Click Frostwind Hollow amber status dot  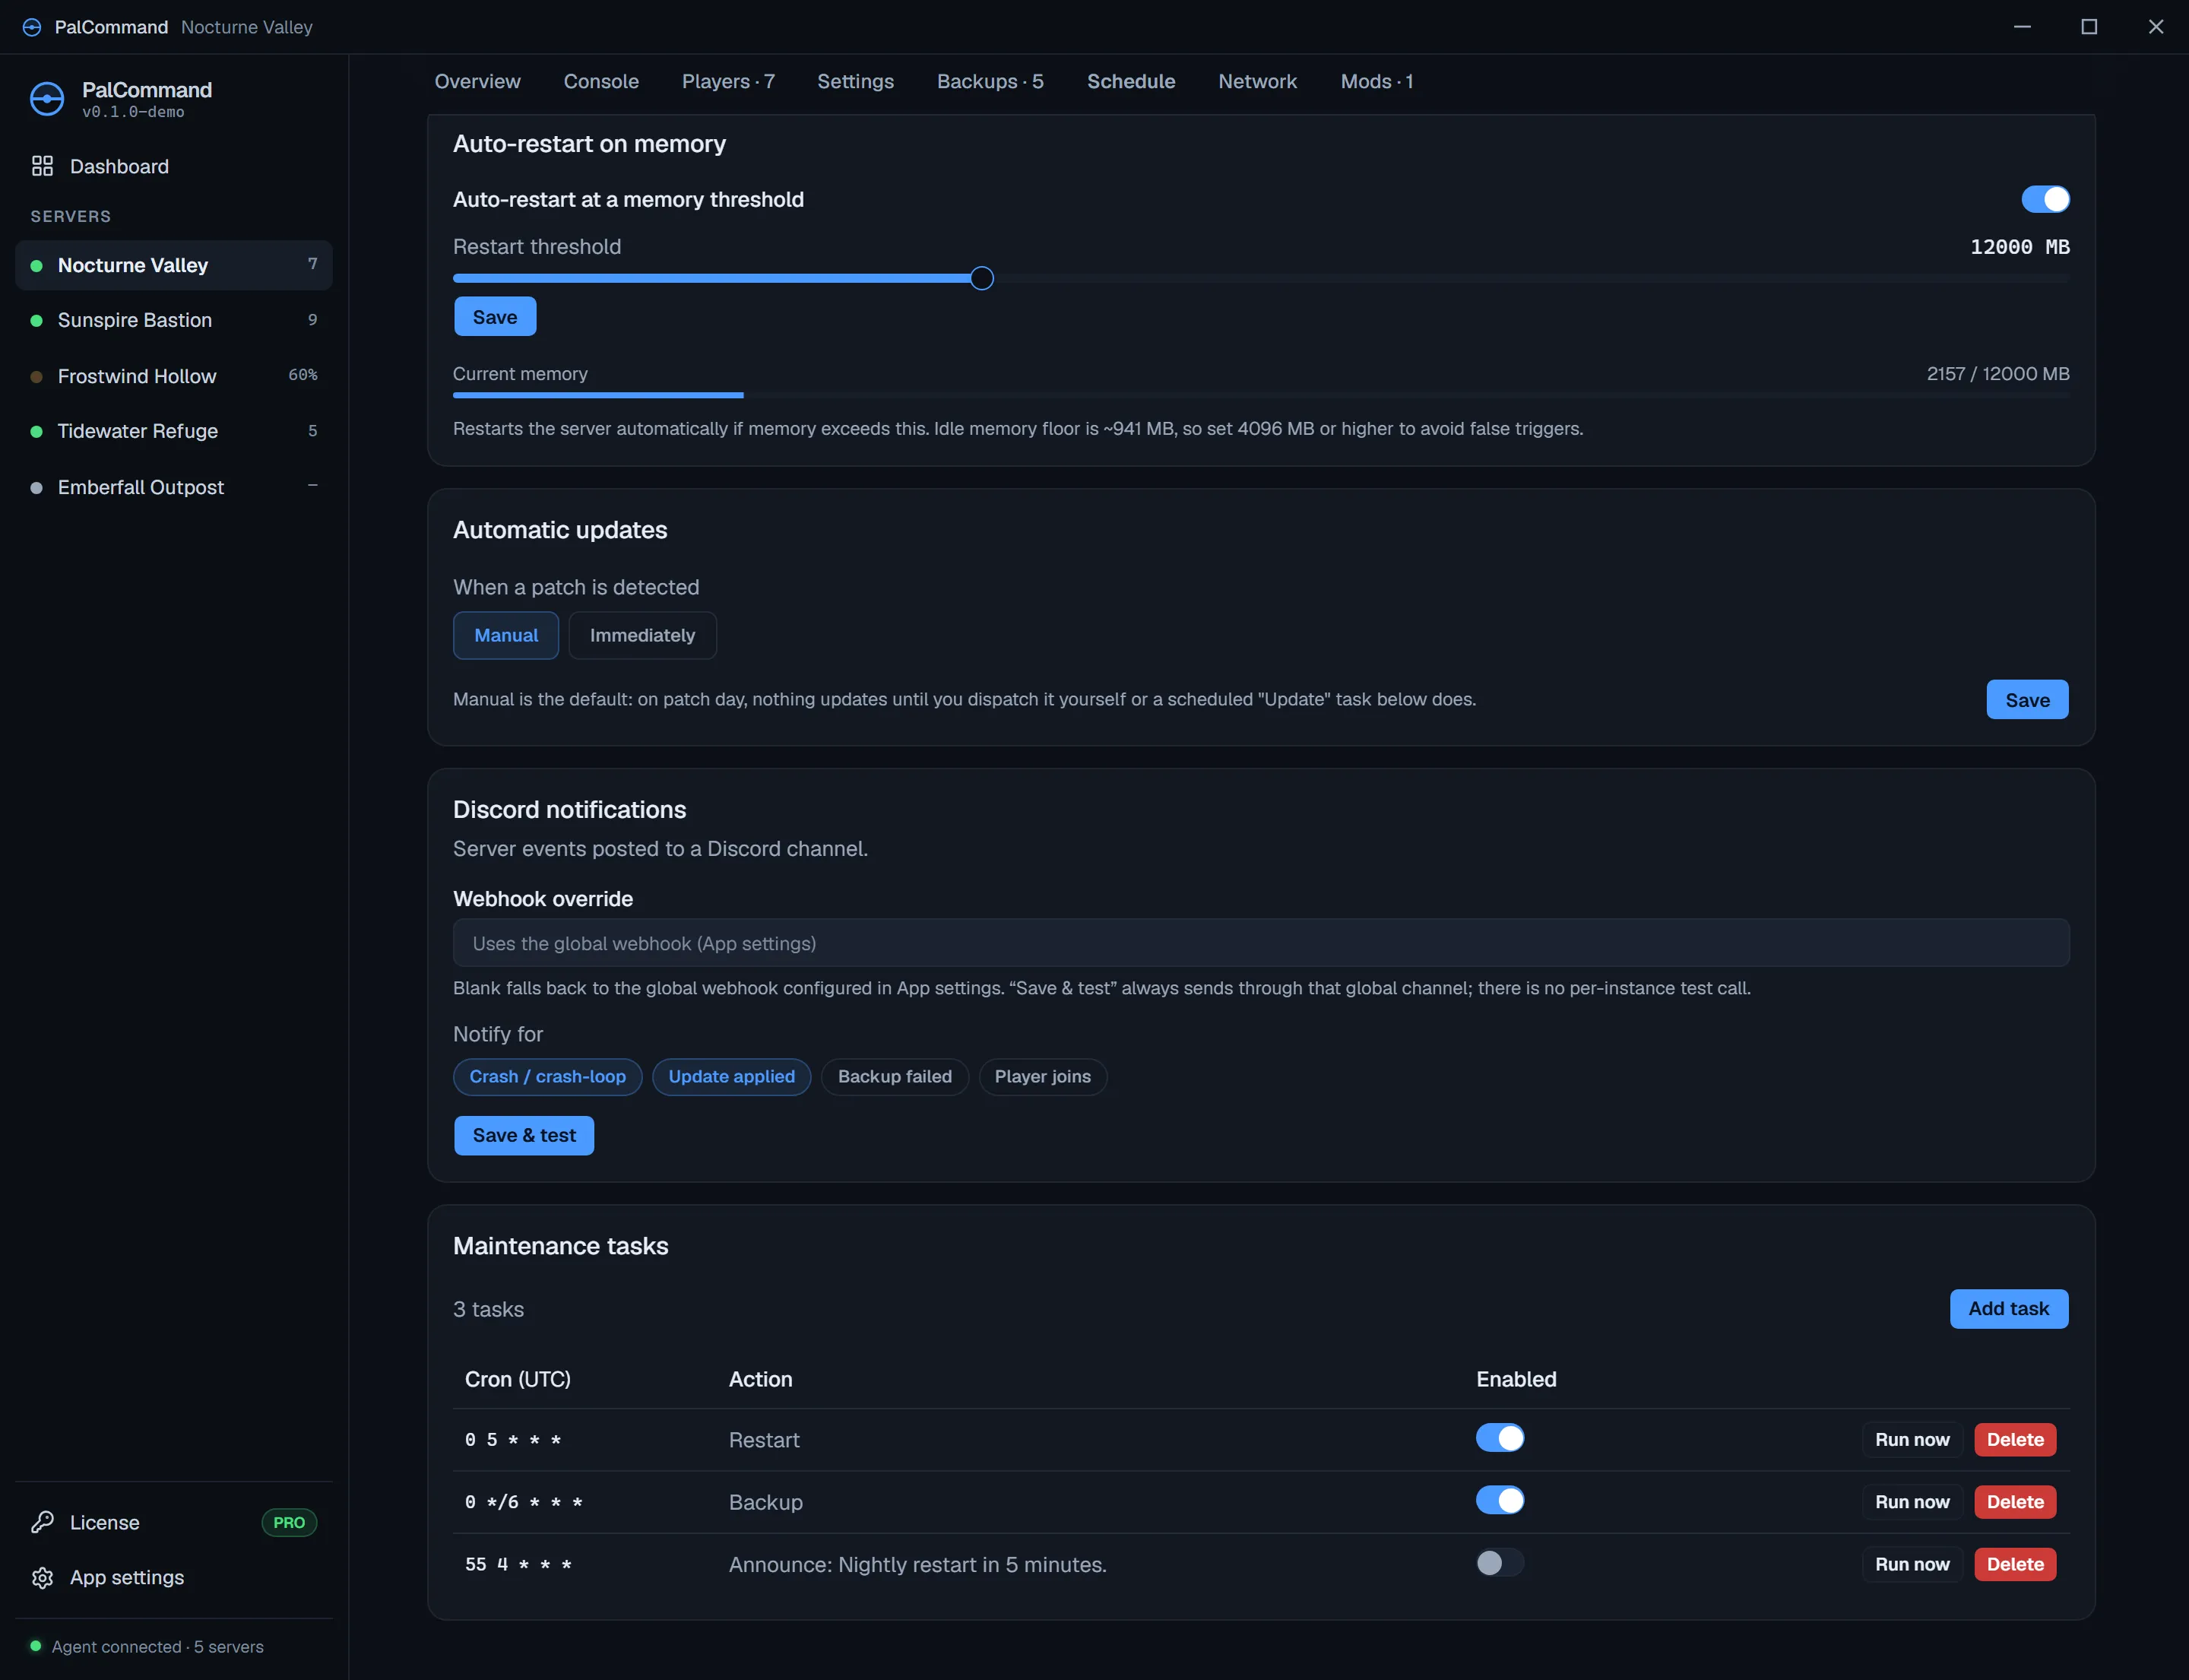coord(37,376)
